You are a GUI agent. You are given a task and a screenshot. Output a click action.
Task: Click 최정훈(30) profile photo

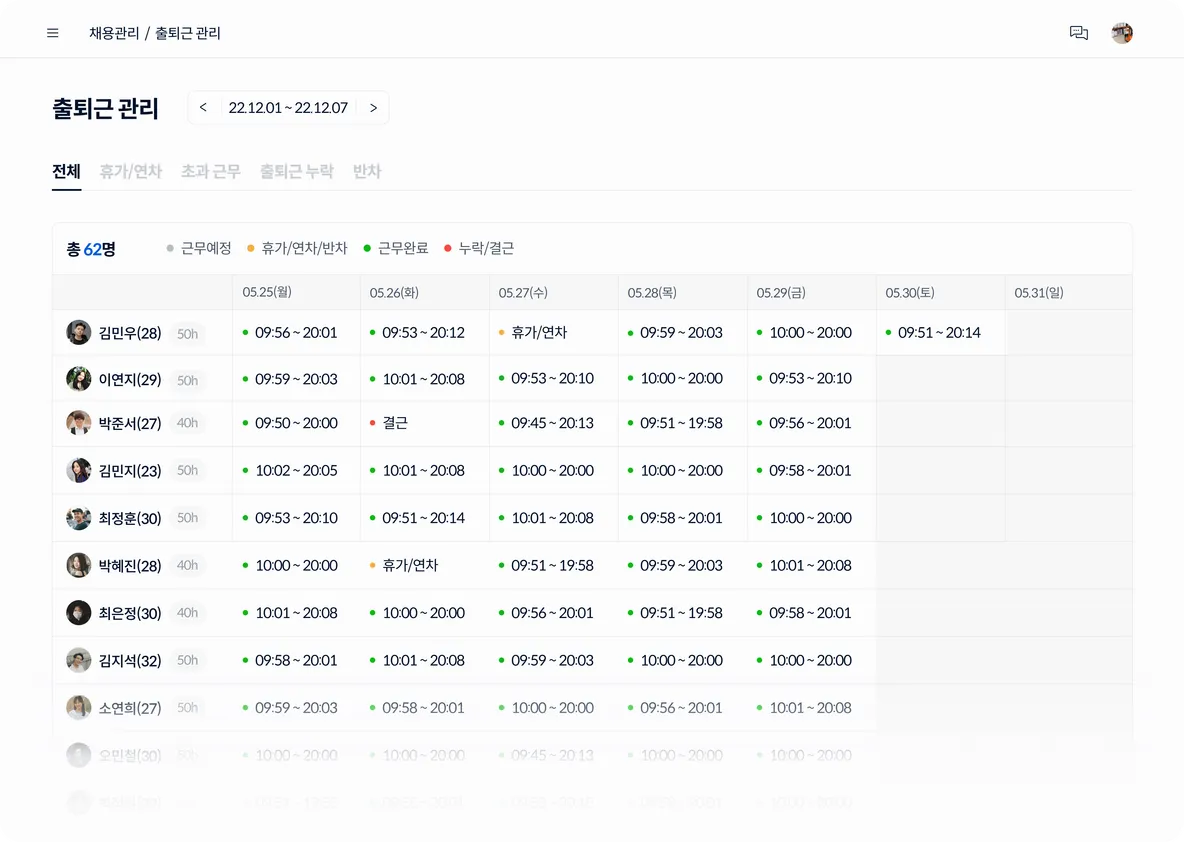[79, 518]
